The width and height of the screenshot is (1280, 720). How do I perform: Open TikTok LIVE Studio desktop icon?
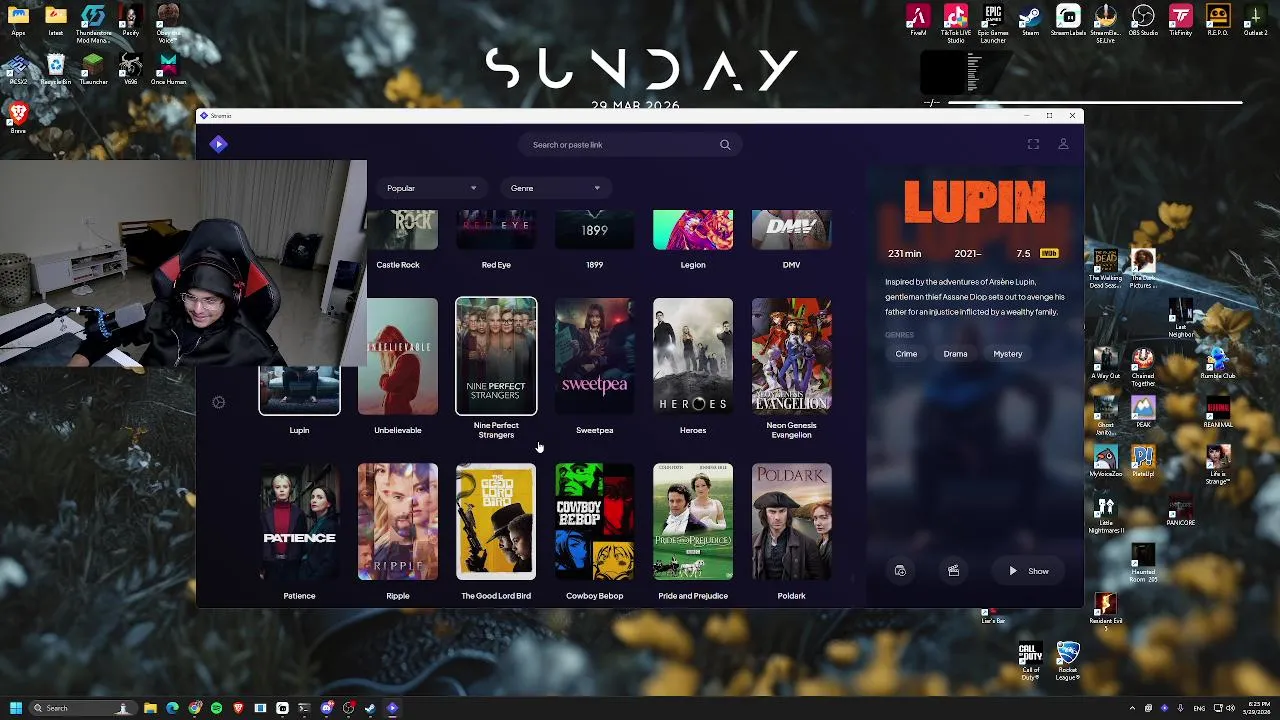tap(956, 22)
